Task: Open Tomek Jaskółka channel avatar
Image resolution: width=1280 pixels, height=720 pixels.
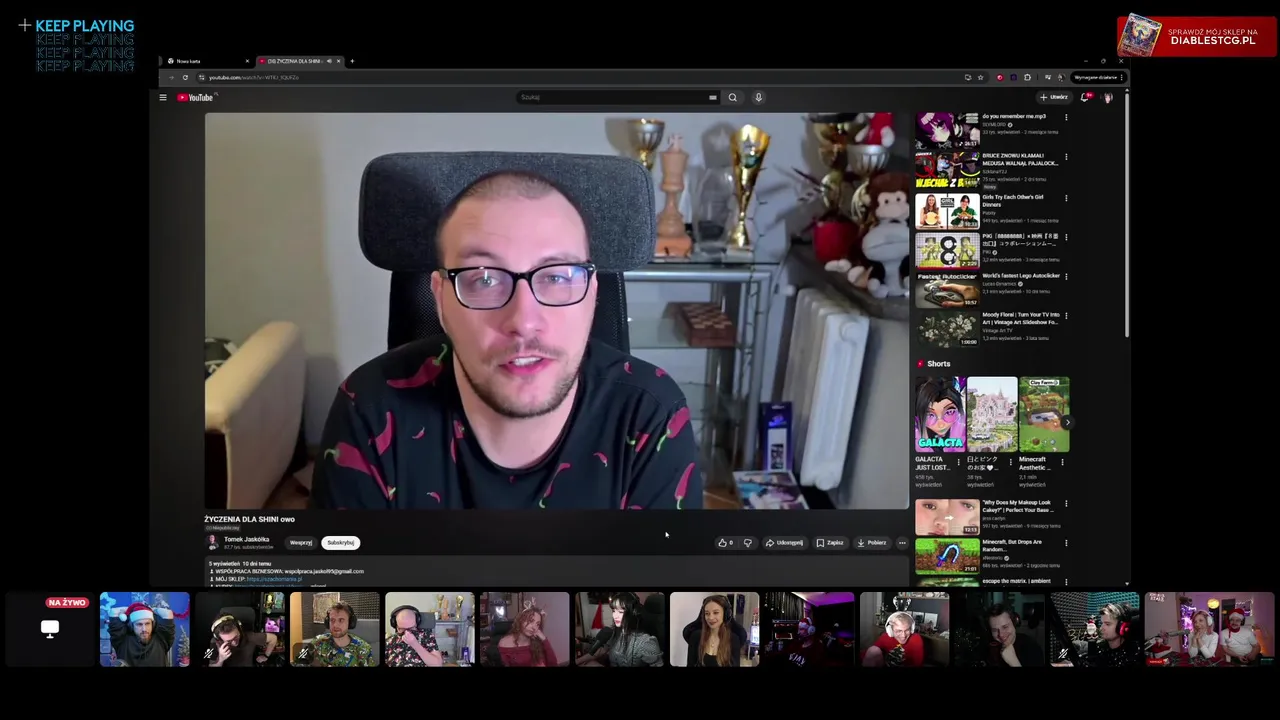Action: point(212,542)
